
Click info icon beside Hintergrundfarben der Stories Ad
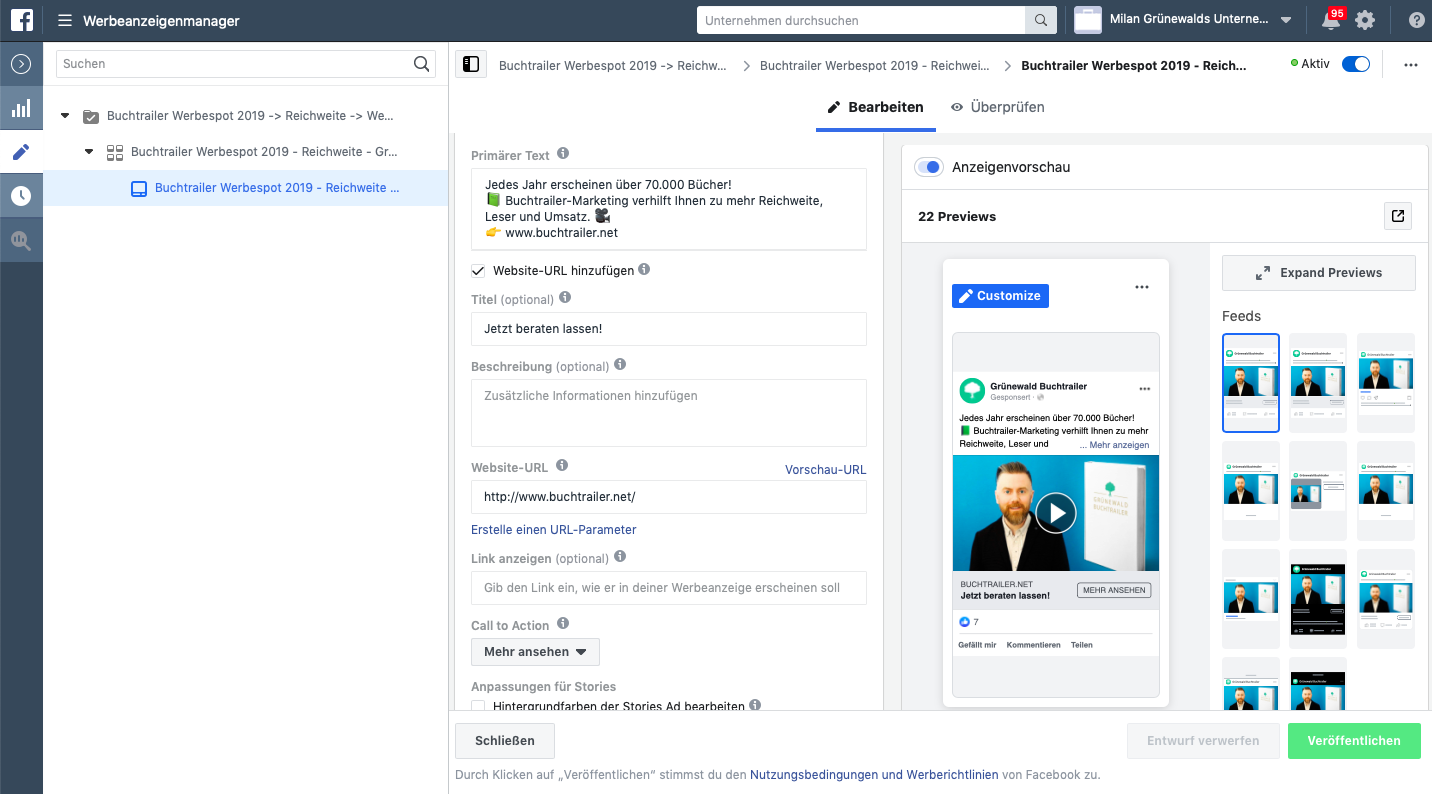(755, 705)
